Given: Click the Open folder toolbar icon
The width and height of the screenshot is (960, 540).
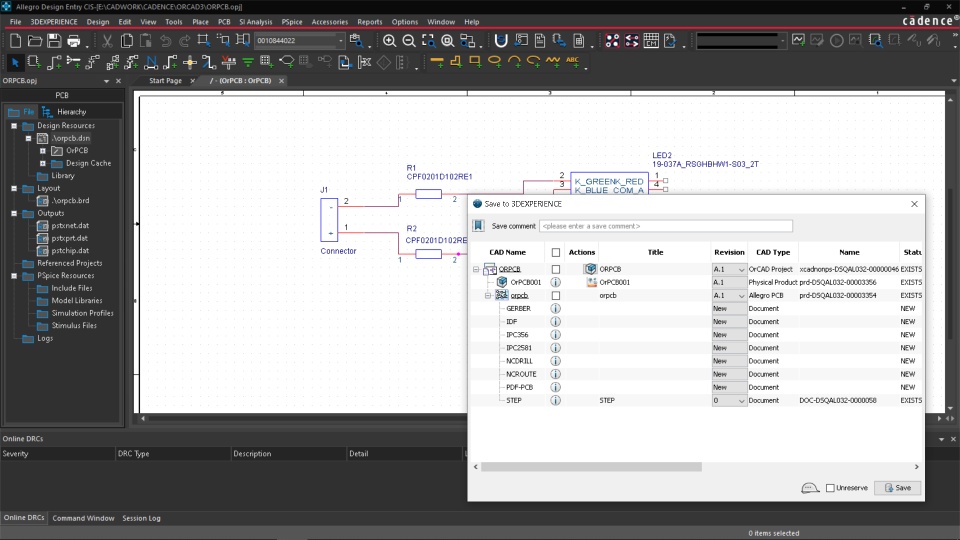Looking at the screenshot, I should coord(35,41).
